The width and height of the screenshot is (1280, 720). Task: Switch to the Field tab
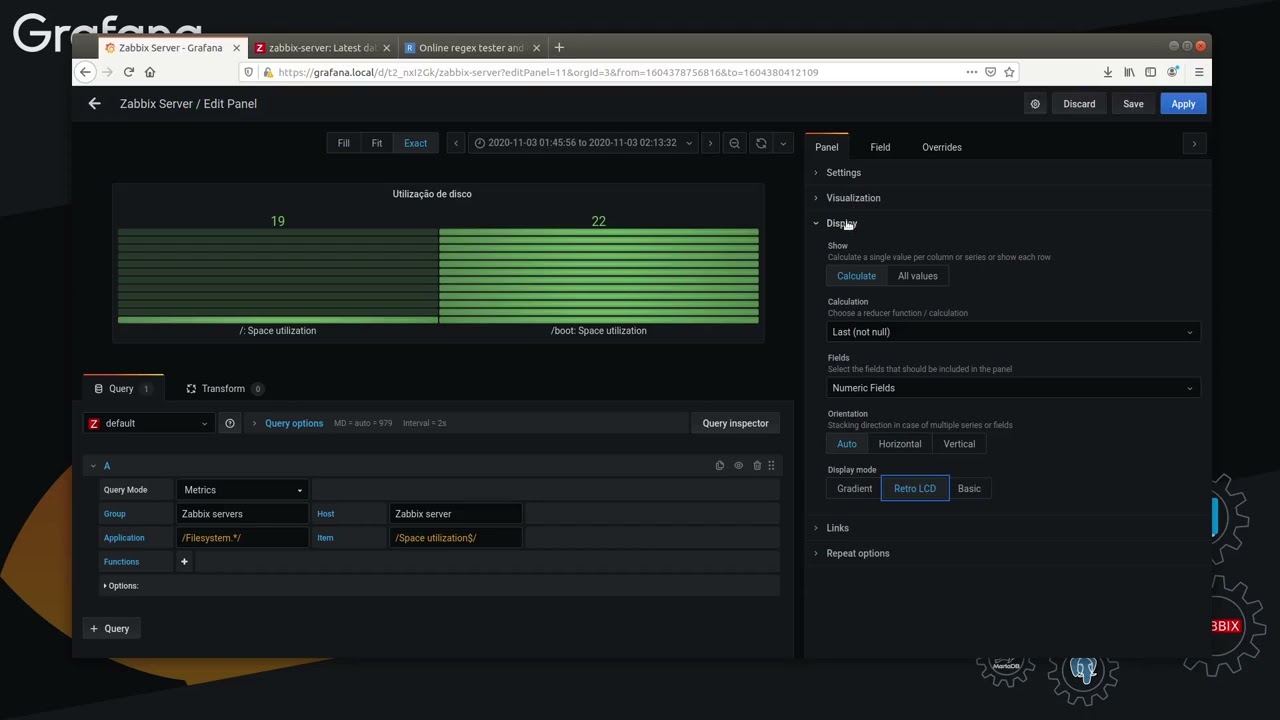[880, 147]
